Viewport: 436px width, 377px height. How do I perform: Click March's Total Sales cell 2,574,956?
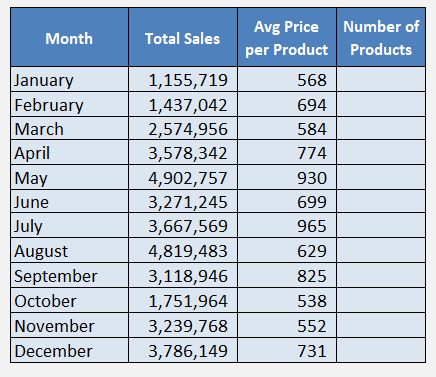[x=183, y=128]
